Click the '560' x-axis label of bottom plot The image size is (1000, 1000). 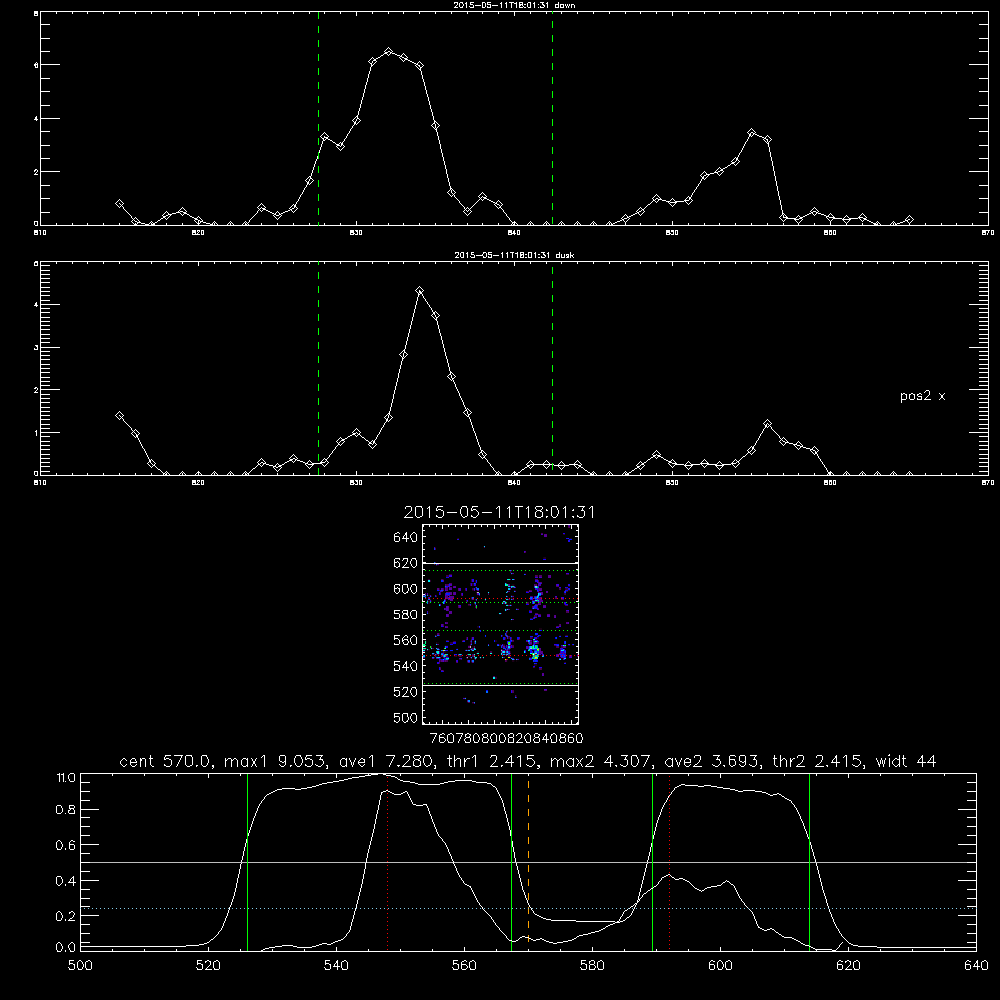coord(464,965)
